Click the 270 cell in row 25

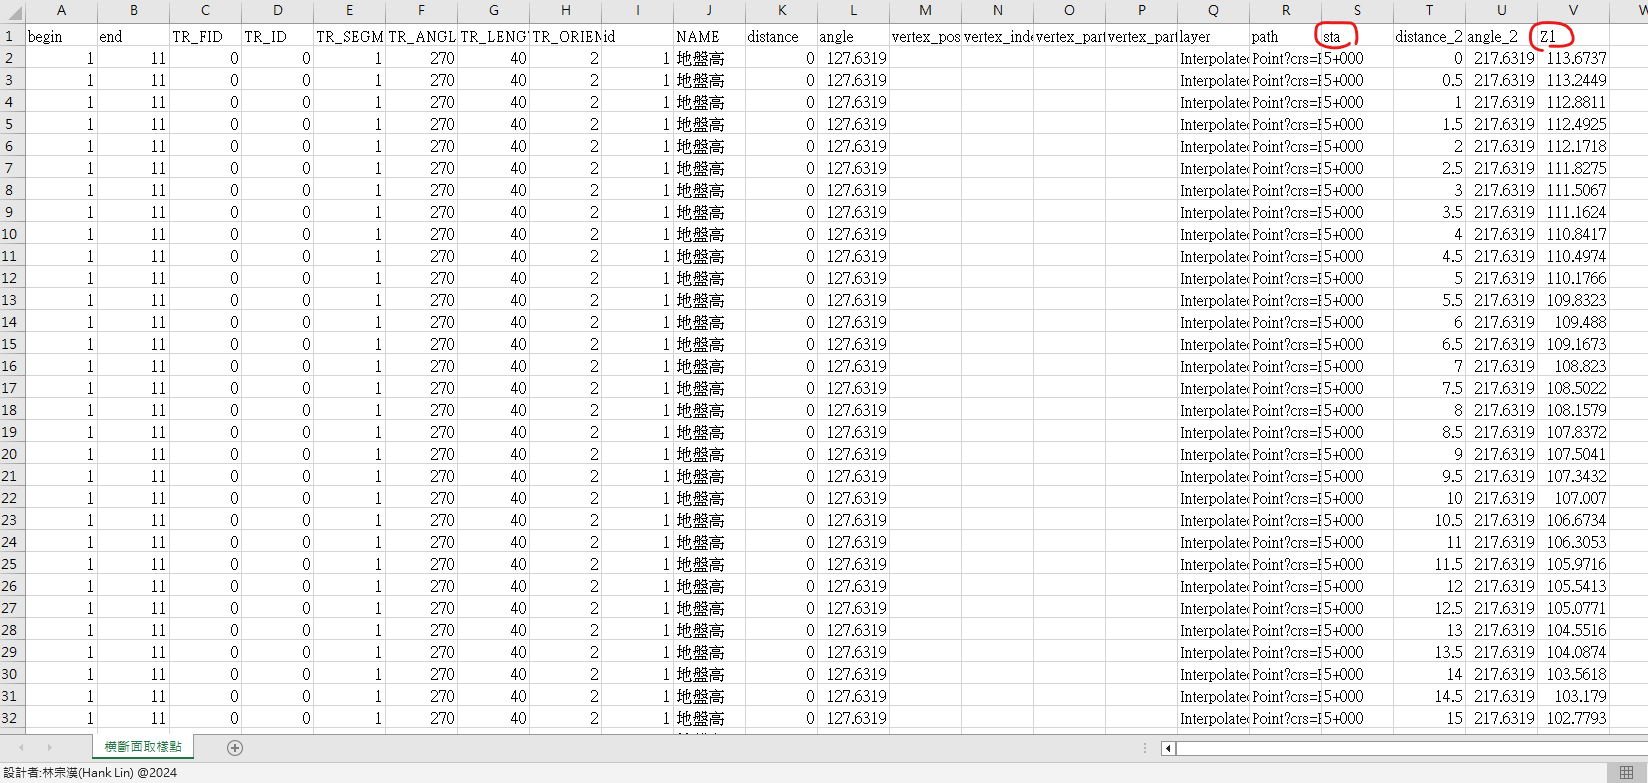[421, 564]
